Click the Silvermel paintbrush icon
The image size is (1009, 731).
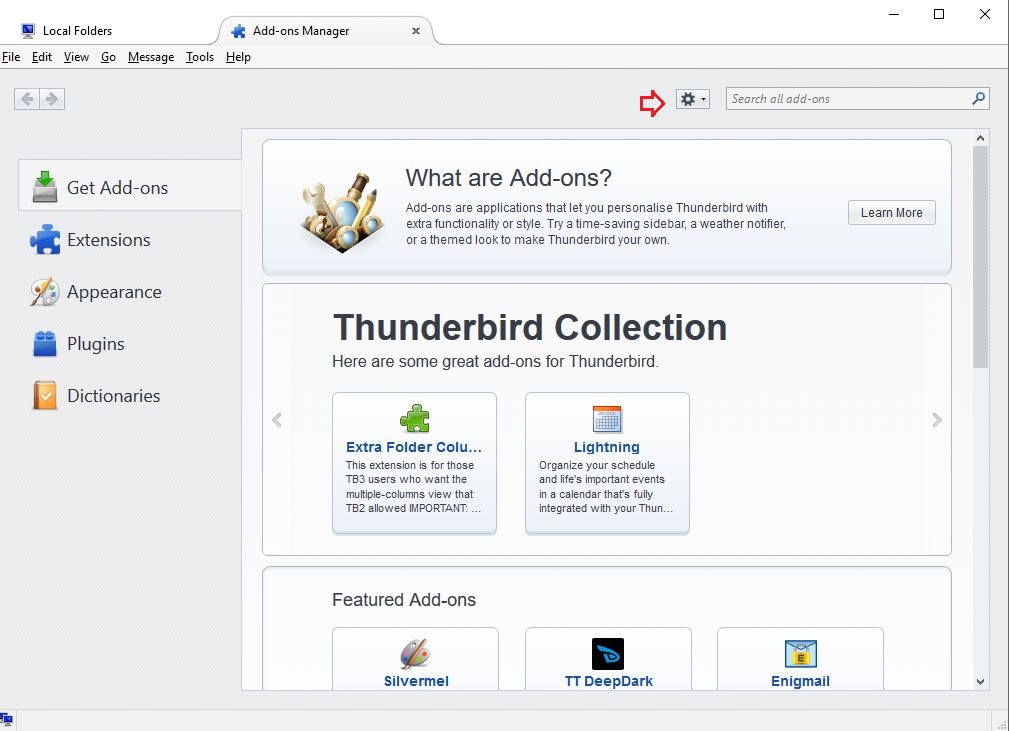coord(415,654)
